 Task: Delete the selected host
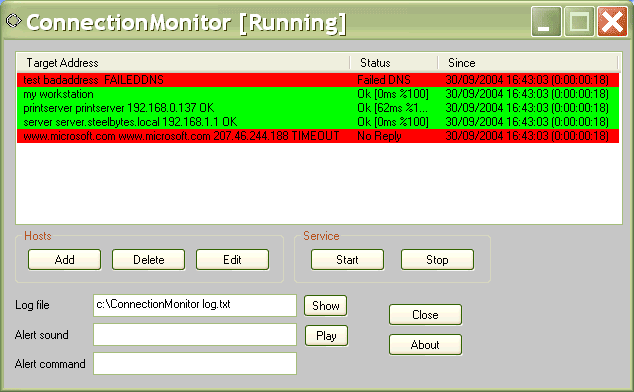pyautogui.click(x=148, y=259)
